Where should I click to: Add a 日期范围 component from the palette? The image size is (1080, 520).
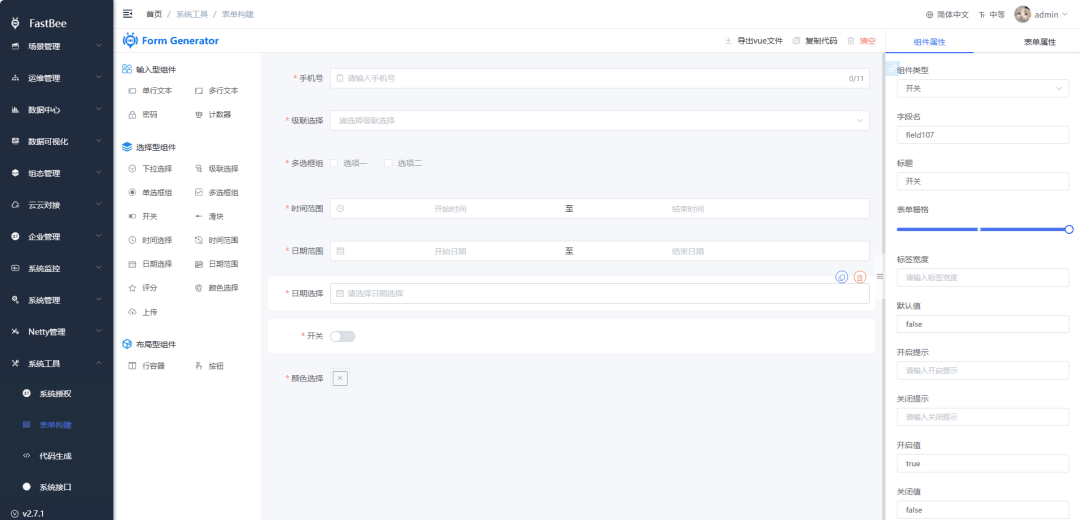pos(216,264)
